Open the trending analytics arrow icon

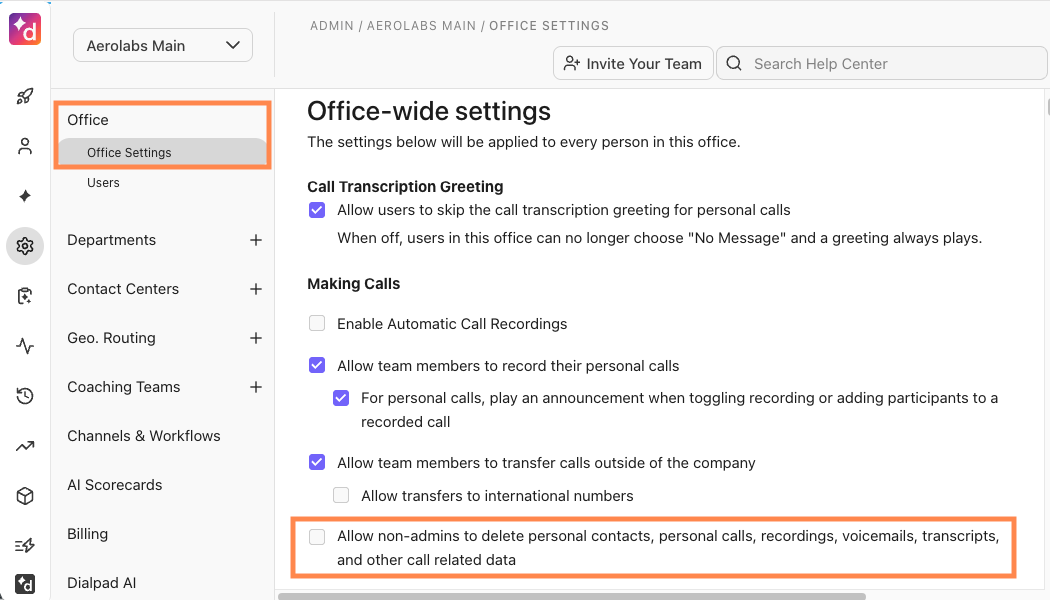coord(25,446)
